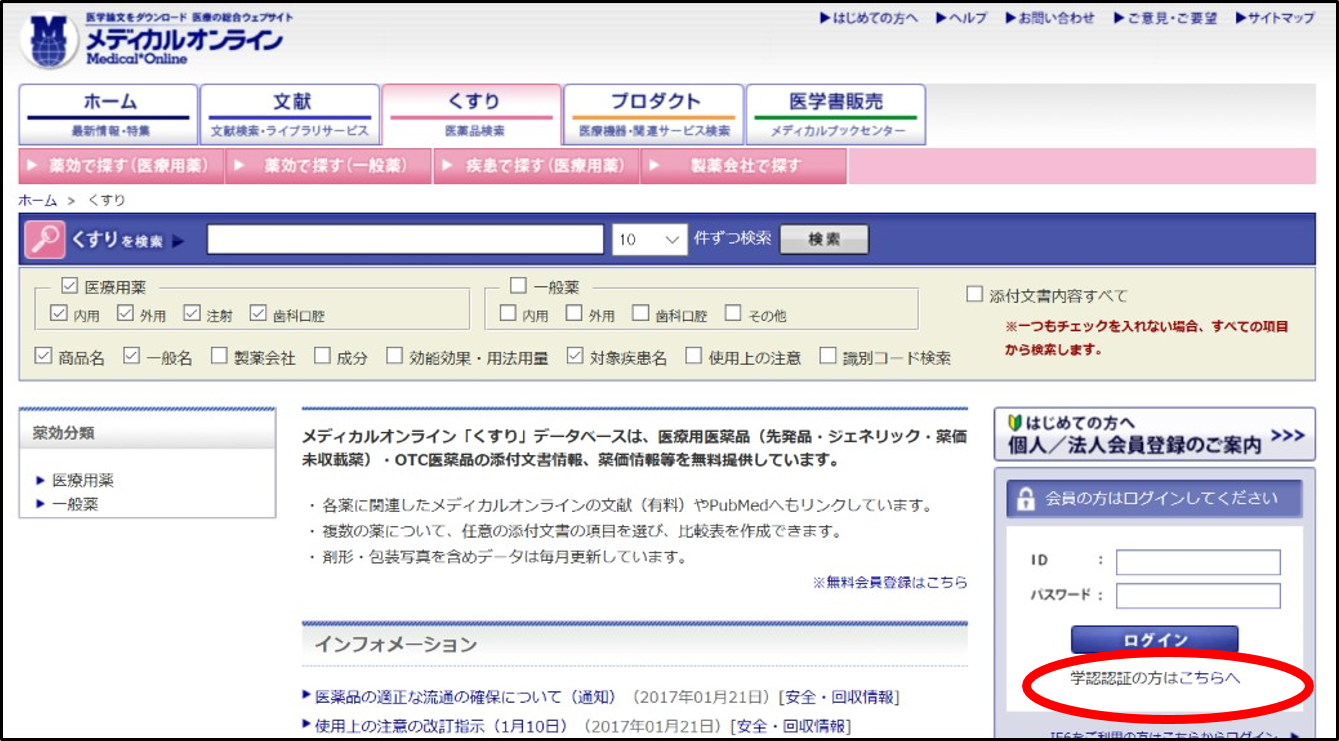Open the サイトマップ link
Viewport: 1339px width, 741px height.
1275,18
